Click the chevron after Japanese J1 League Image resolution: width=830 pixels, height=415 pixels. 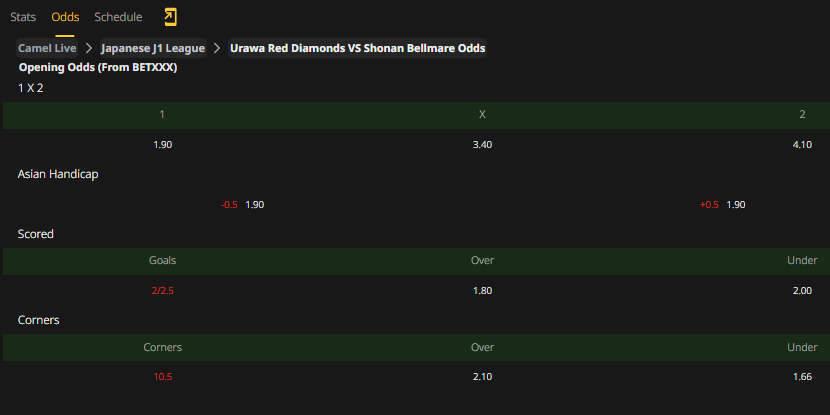(x=216, y=48)
